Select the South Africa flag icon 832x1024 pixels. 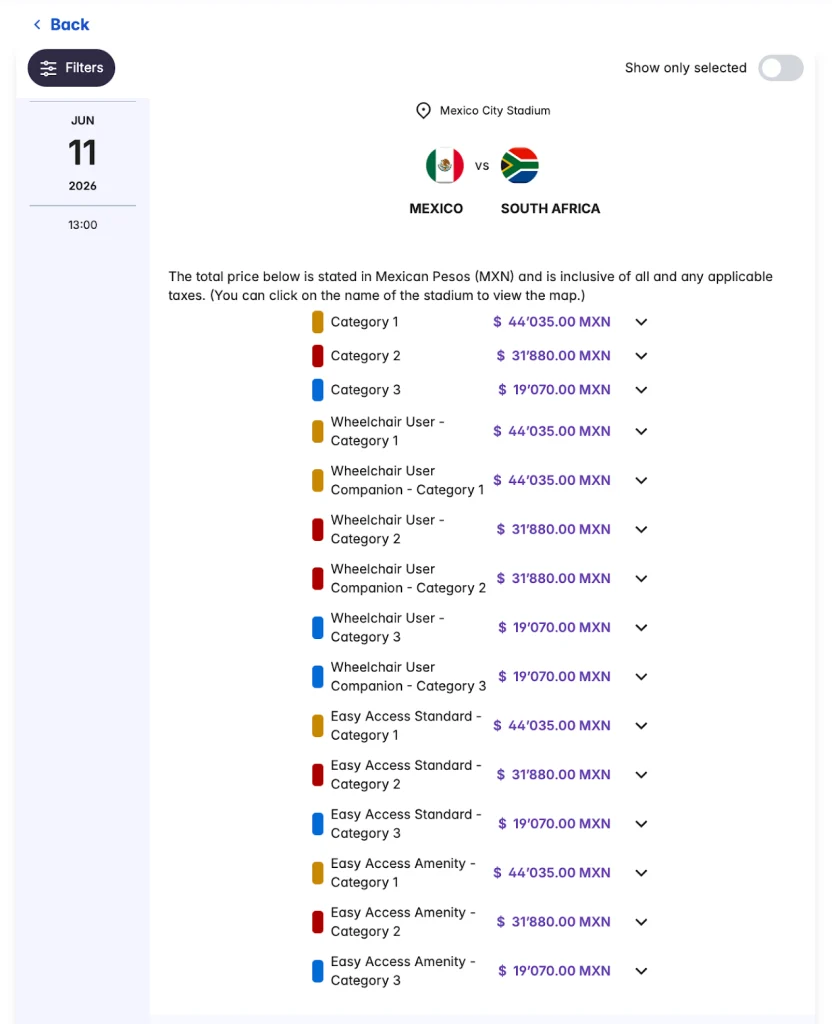tap(521, 164)
